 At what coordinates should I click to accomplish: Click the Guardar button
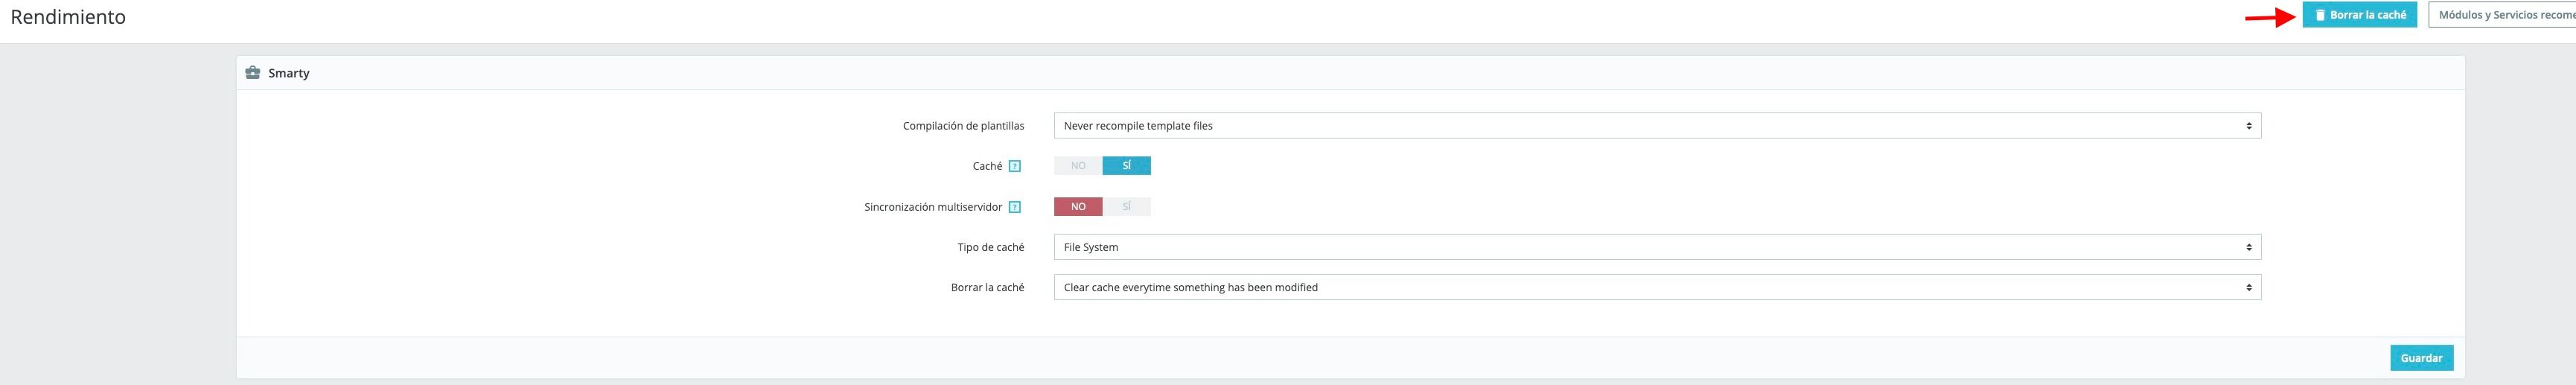pyautogui.click(x=2421, y=358)
